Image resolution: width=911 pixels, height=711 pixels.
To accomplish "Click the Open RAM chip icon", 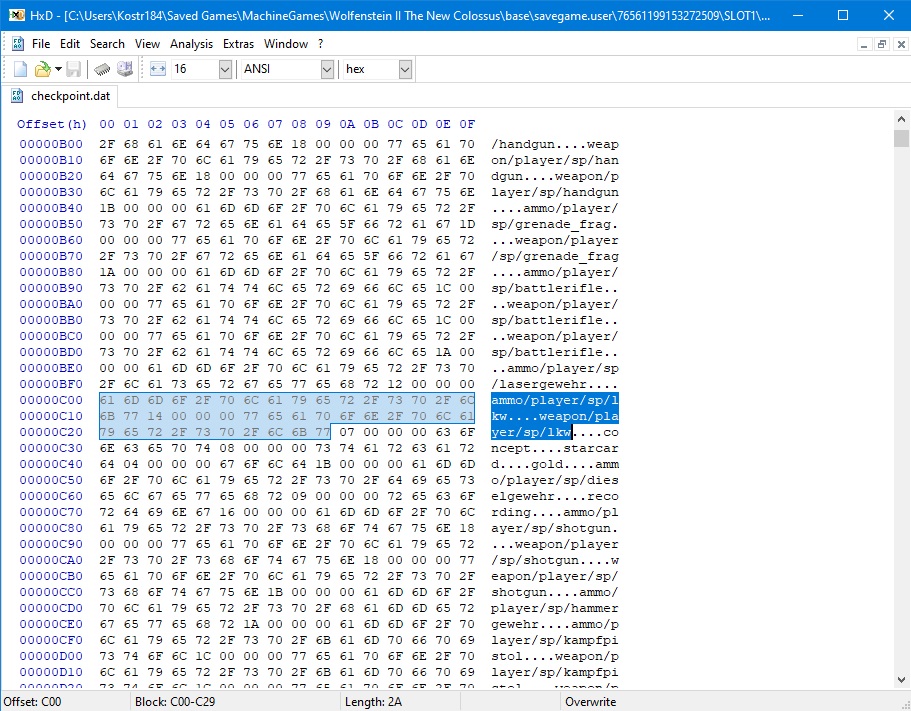I will pos(102,69).
